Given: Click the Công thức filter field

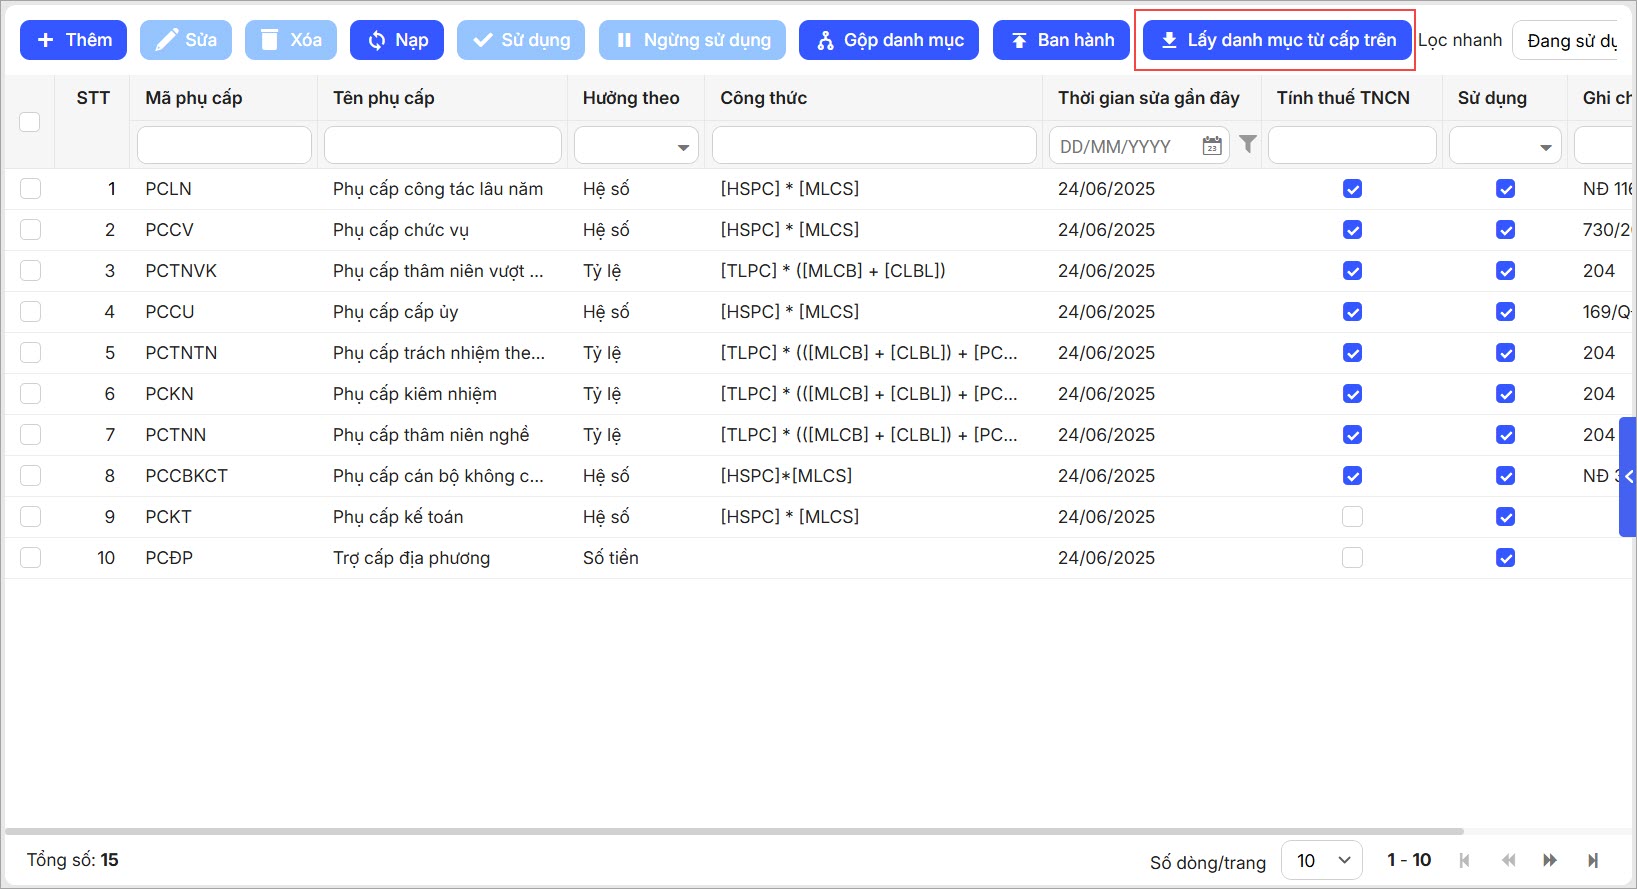Looking at the screenshot, I should pyautogui.click(x=874, y=146).
